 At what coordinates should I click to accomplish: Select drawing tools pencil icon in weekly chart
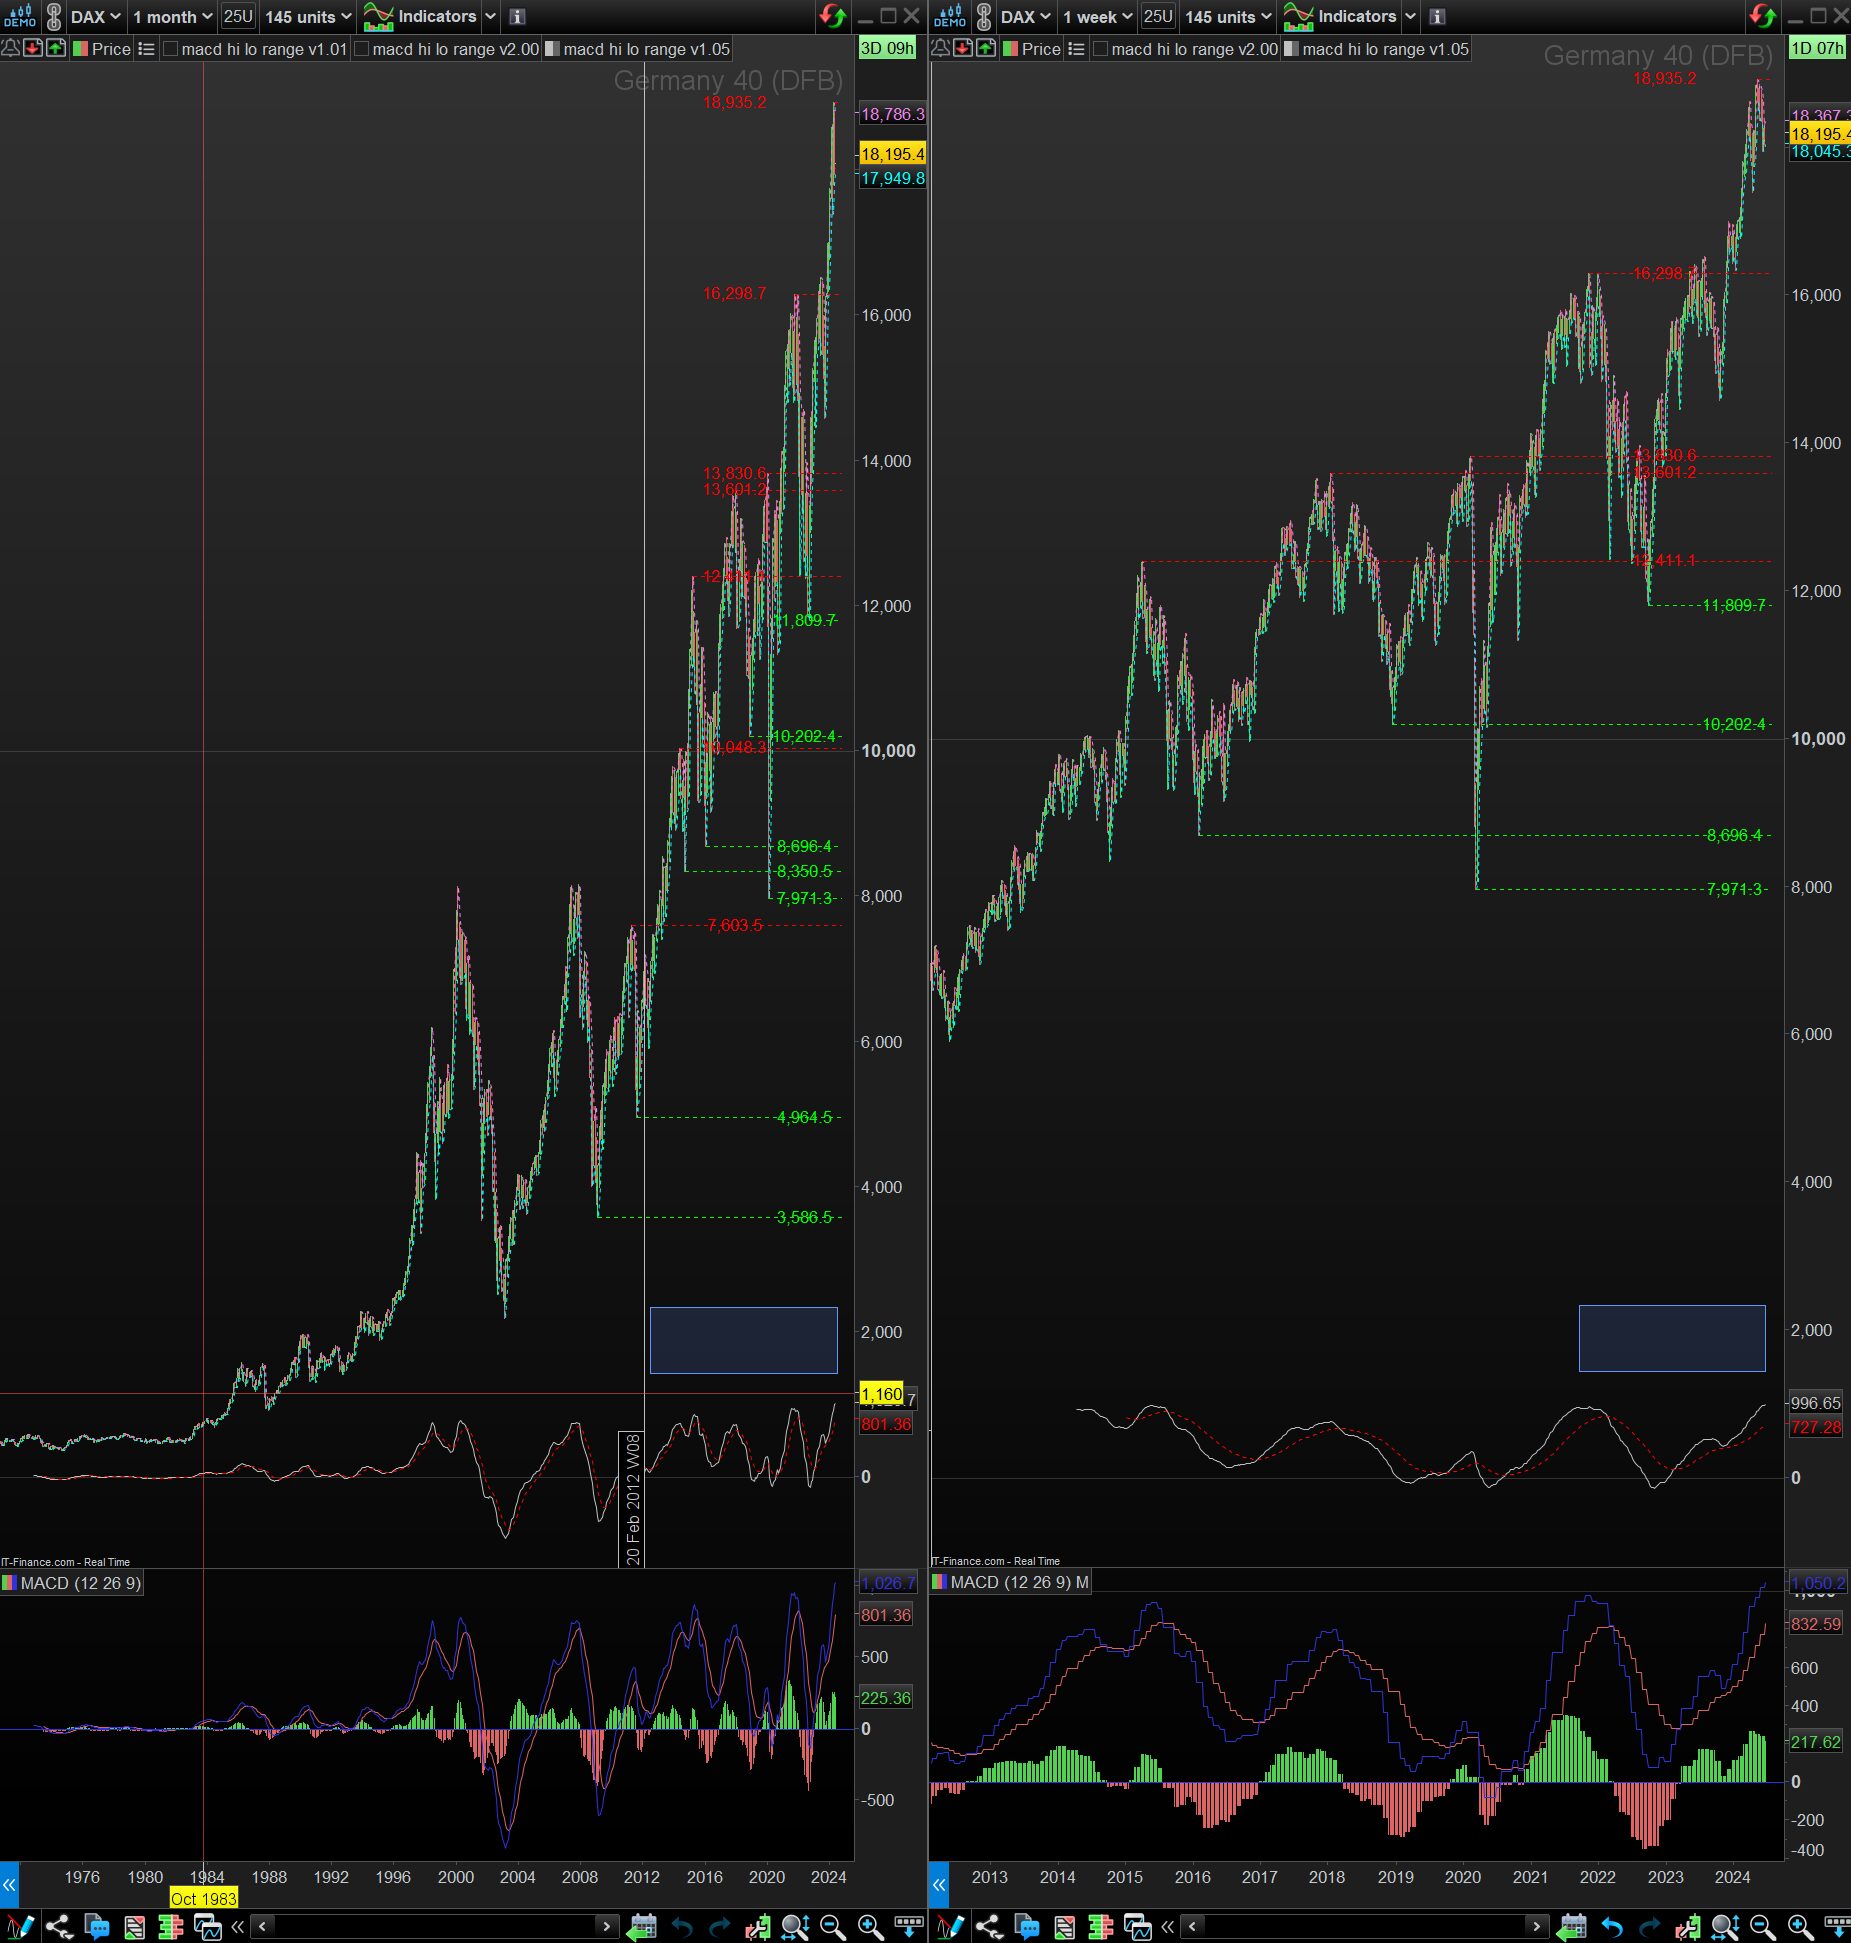click(950, 1926)
